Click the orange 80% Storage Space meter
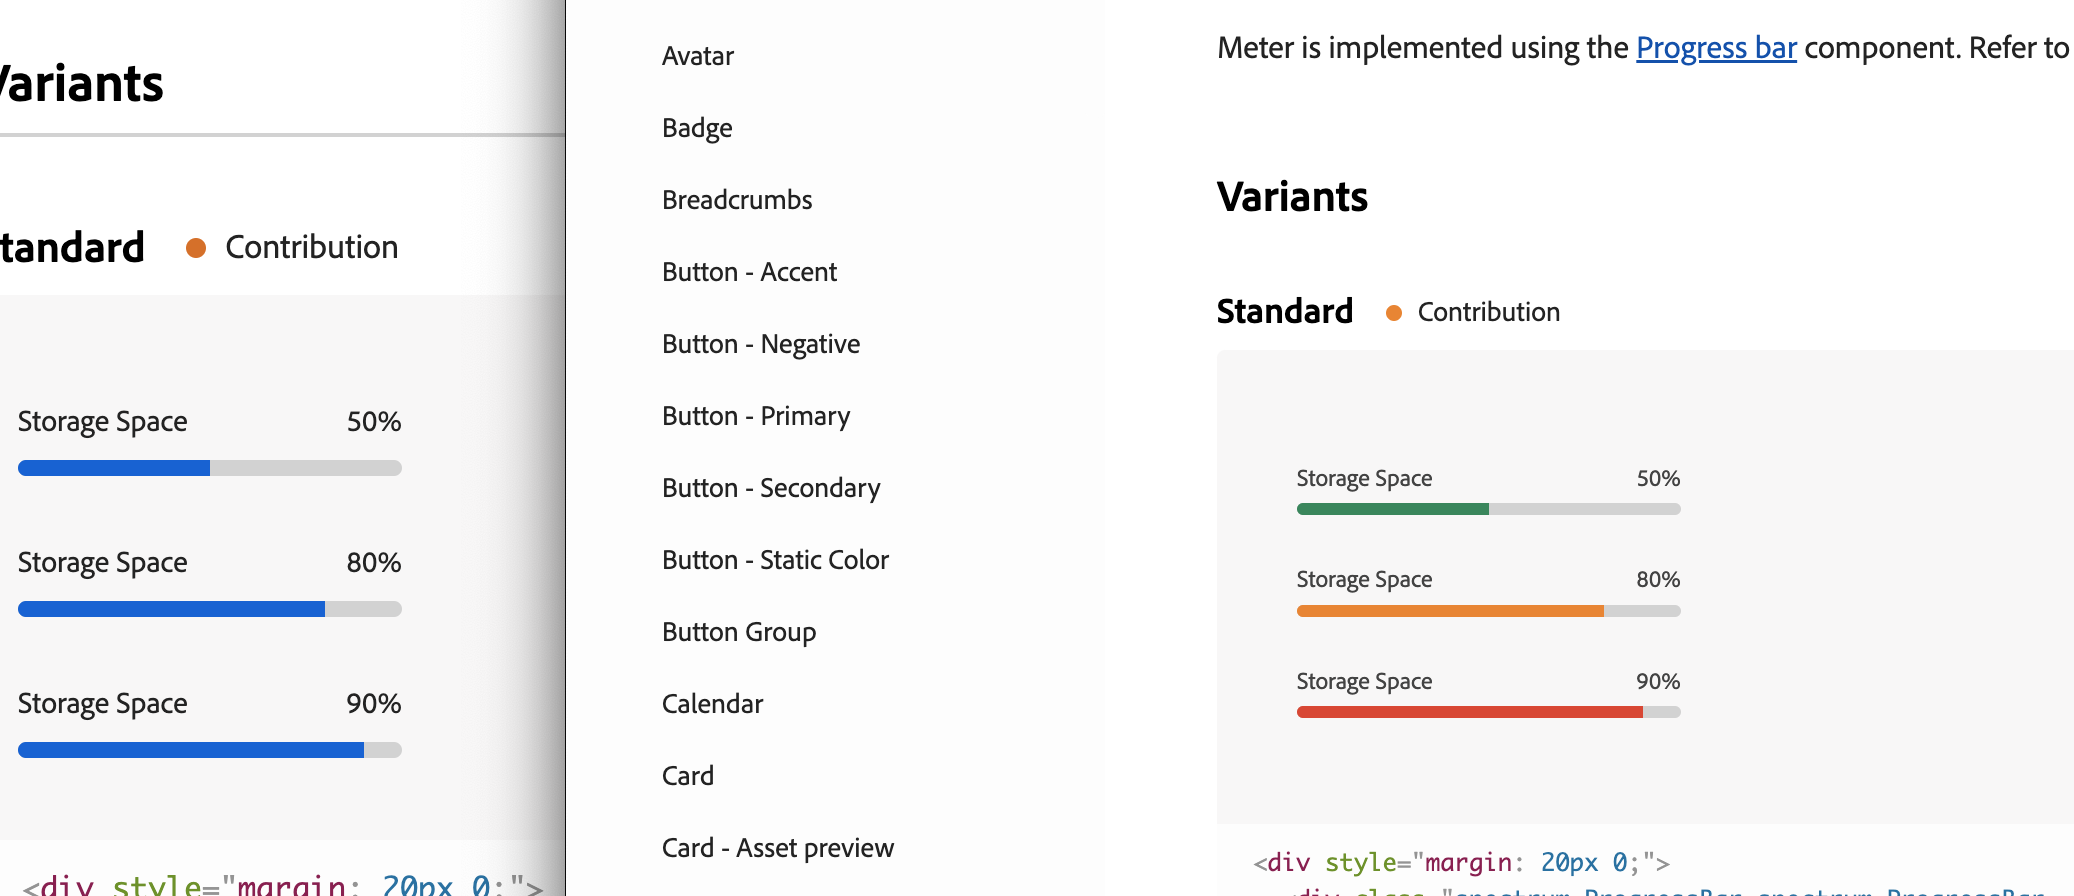Image resolution: width=2074 pixels, height=896 pixels. point(1488,611)
